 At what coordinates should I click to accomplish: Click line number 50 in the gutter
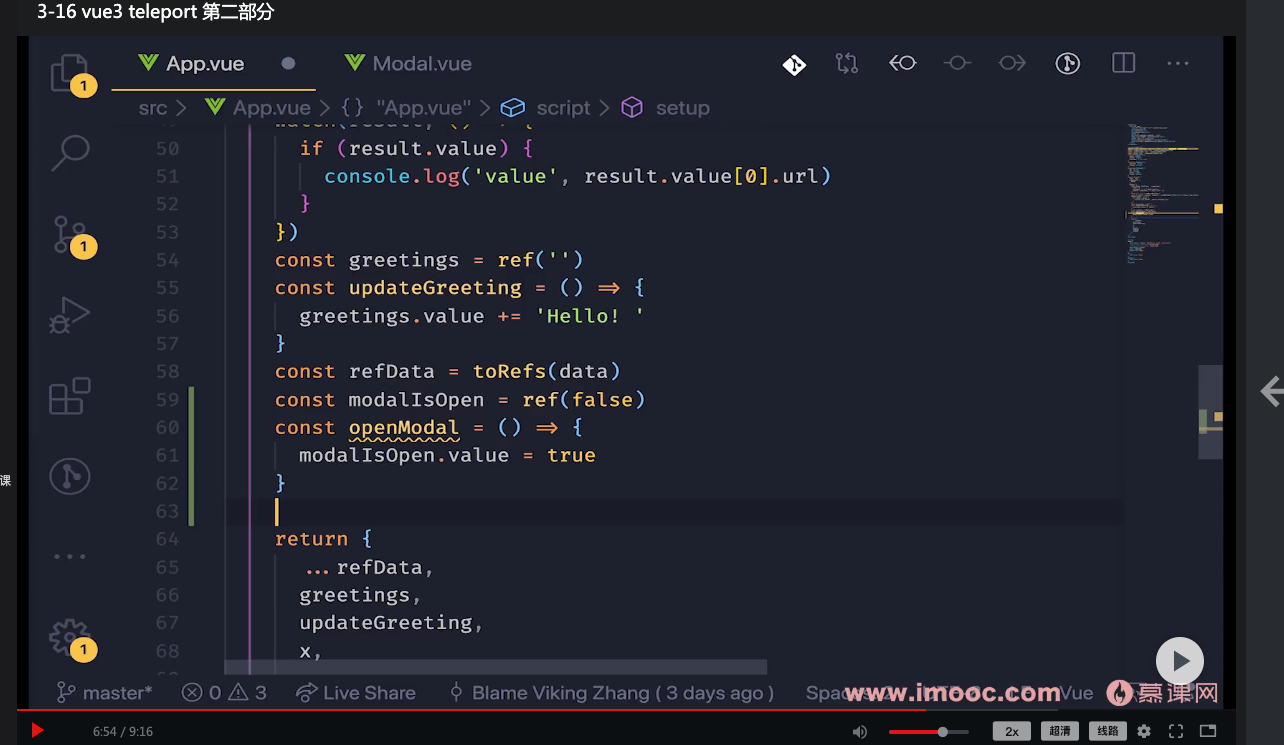click(x=167, y=148)
